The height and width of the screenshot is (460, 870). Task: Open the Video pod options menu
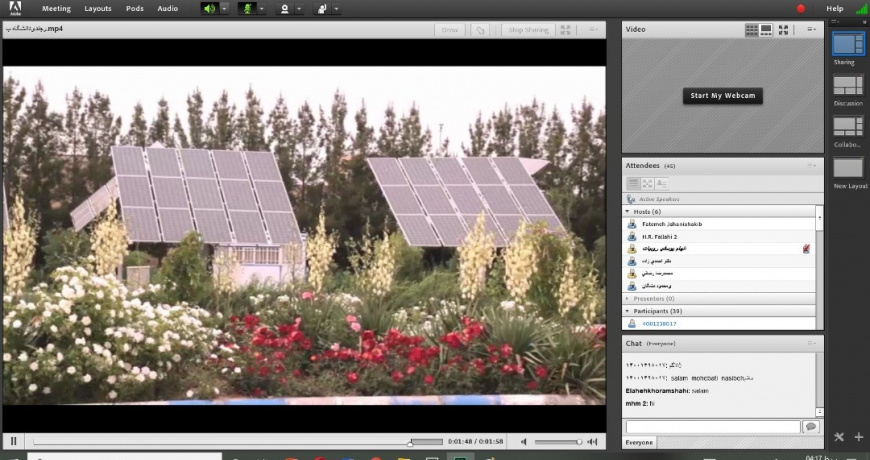812,29
